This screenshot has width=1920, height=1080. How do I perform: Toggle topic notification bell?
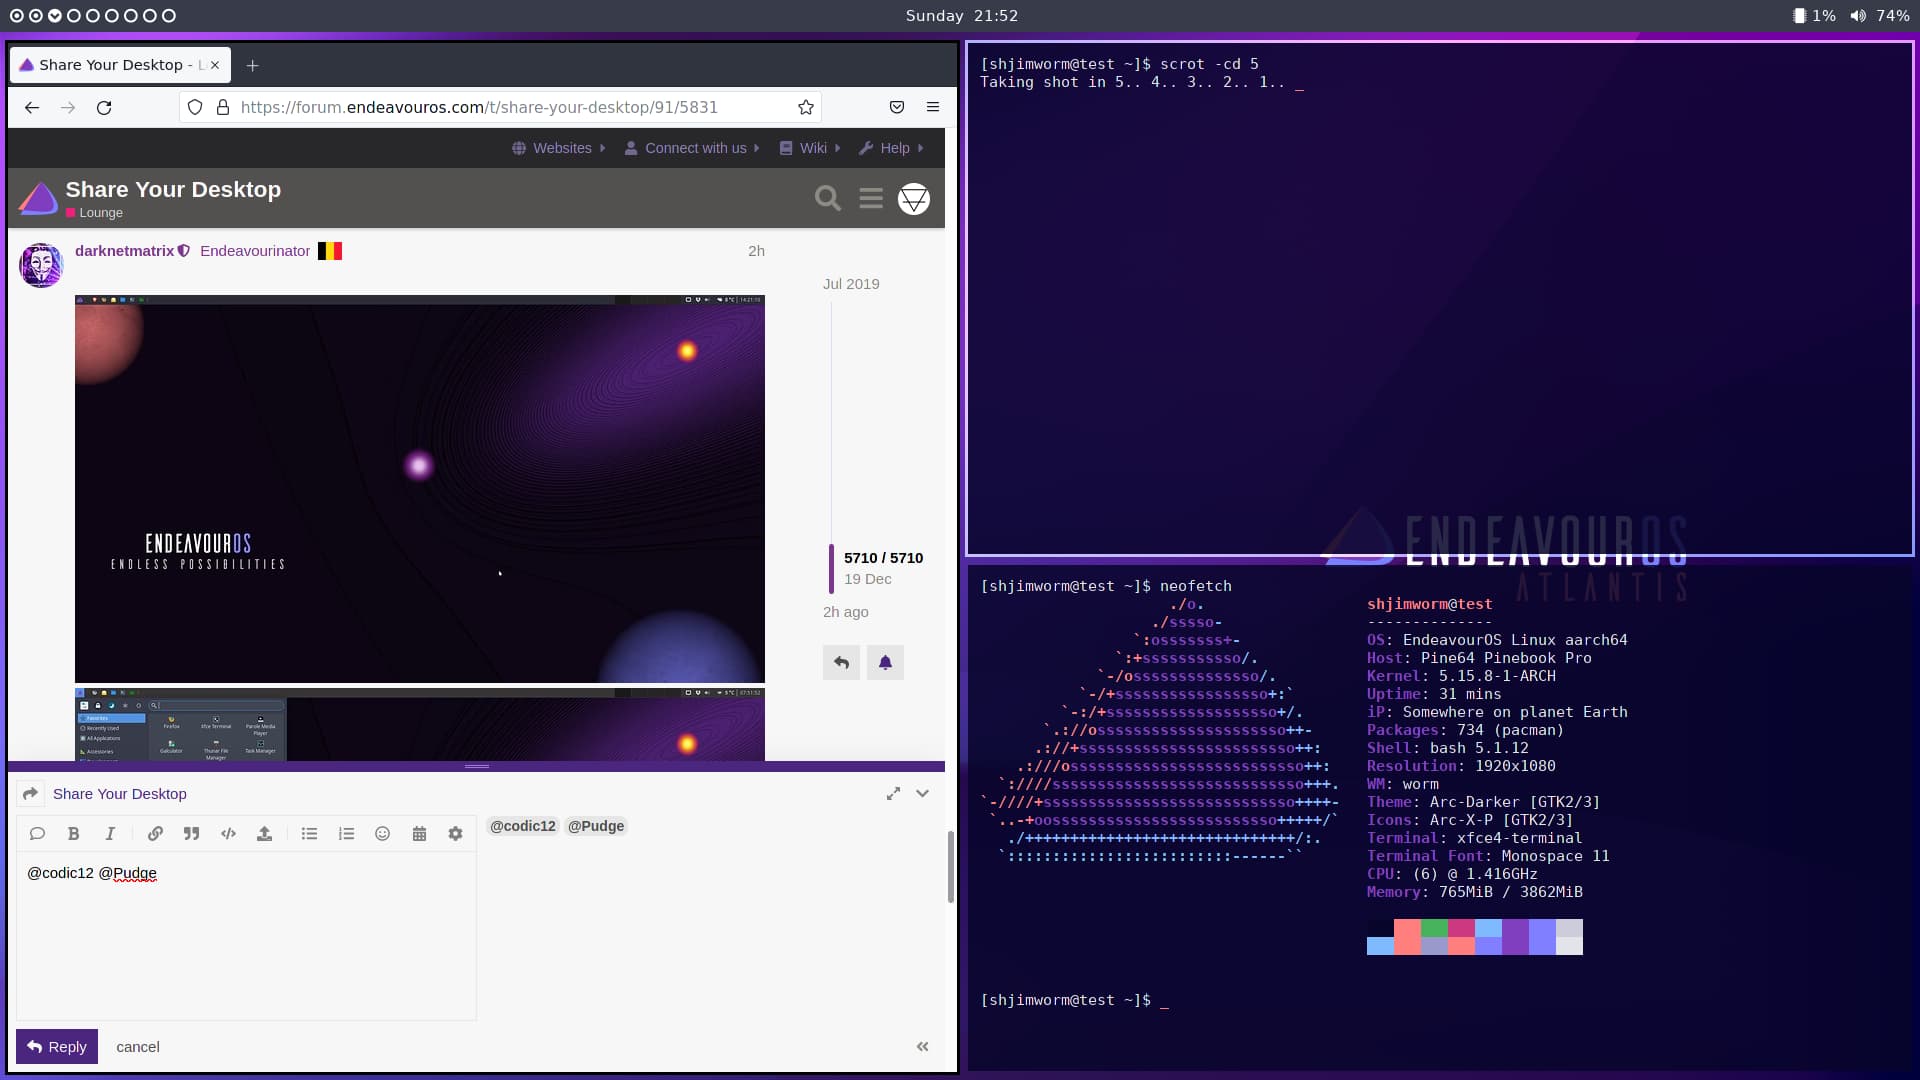885,662
